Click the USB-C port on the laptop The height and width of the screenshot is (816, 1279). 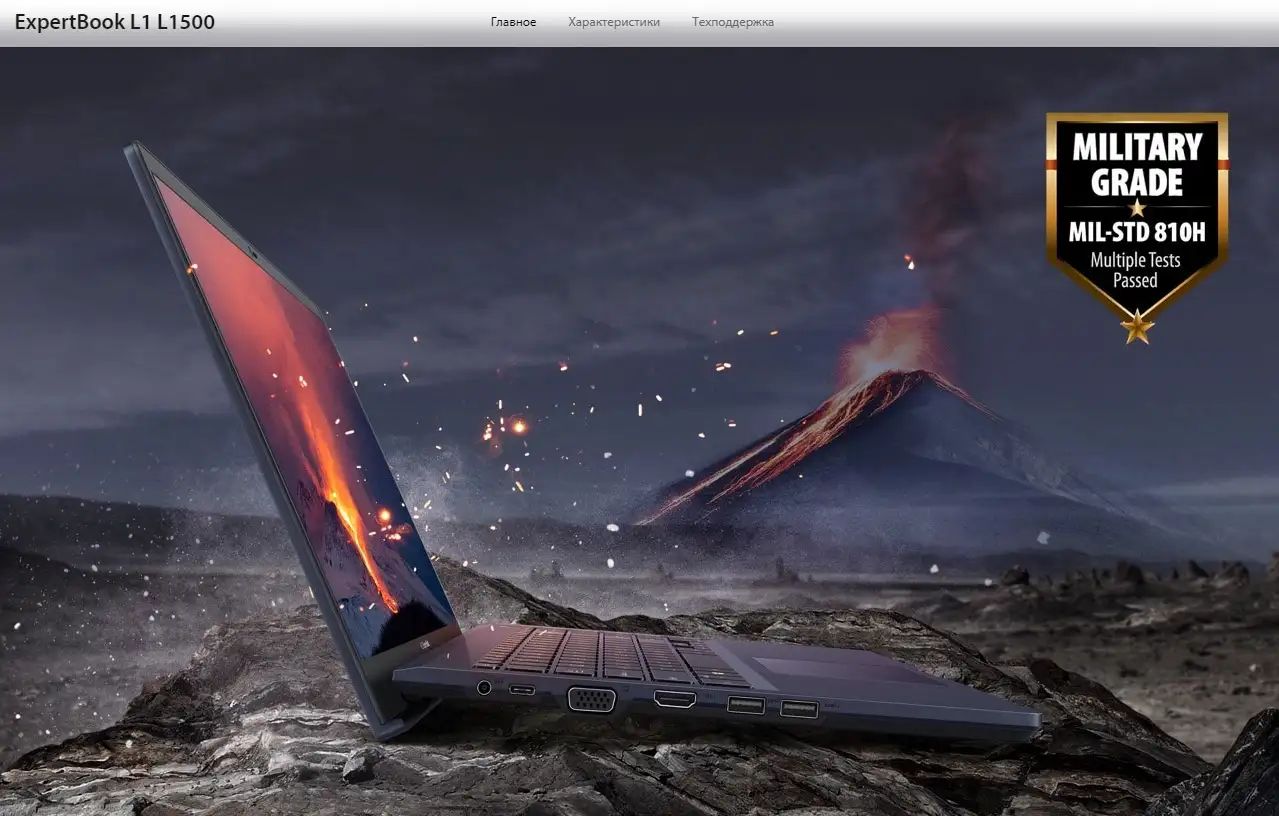521,689
